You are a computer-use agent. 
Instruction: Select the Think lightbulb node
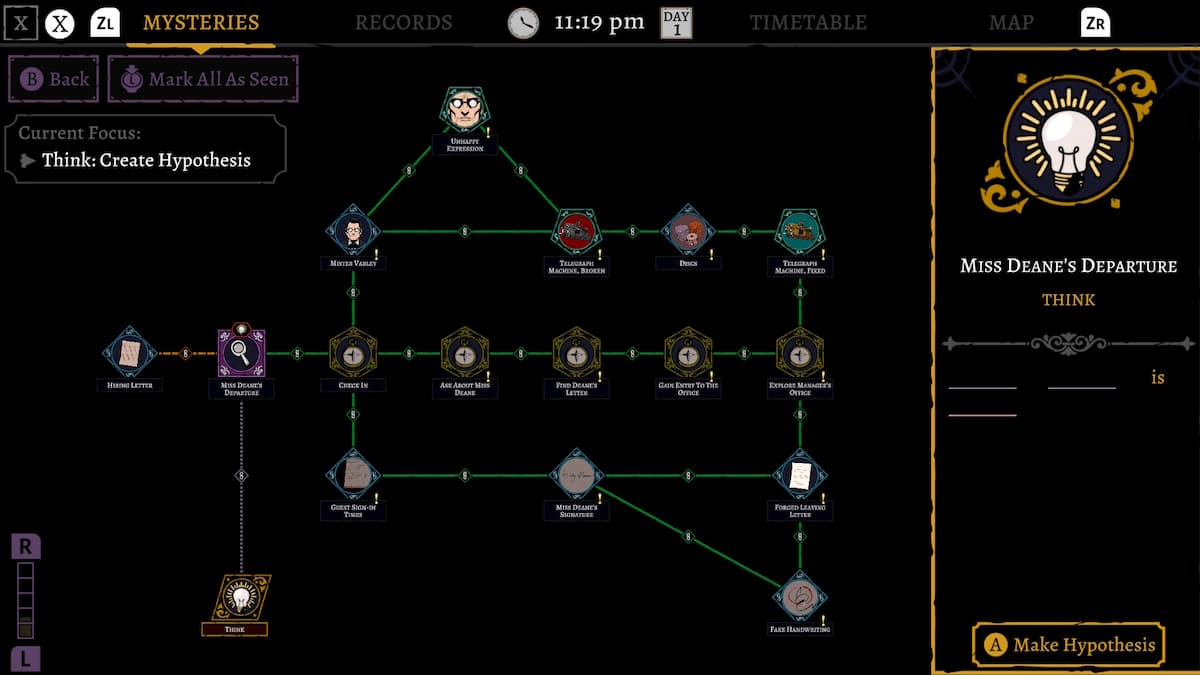(241, 597)
